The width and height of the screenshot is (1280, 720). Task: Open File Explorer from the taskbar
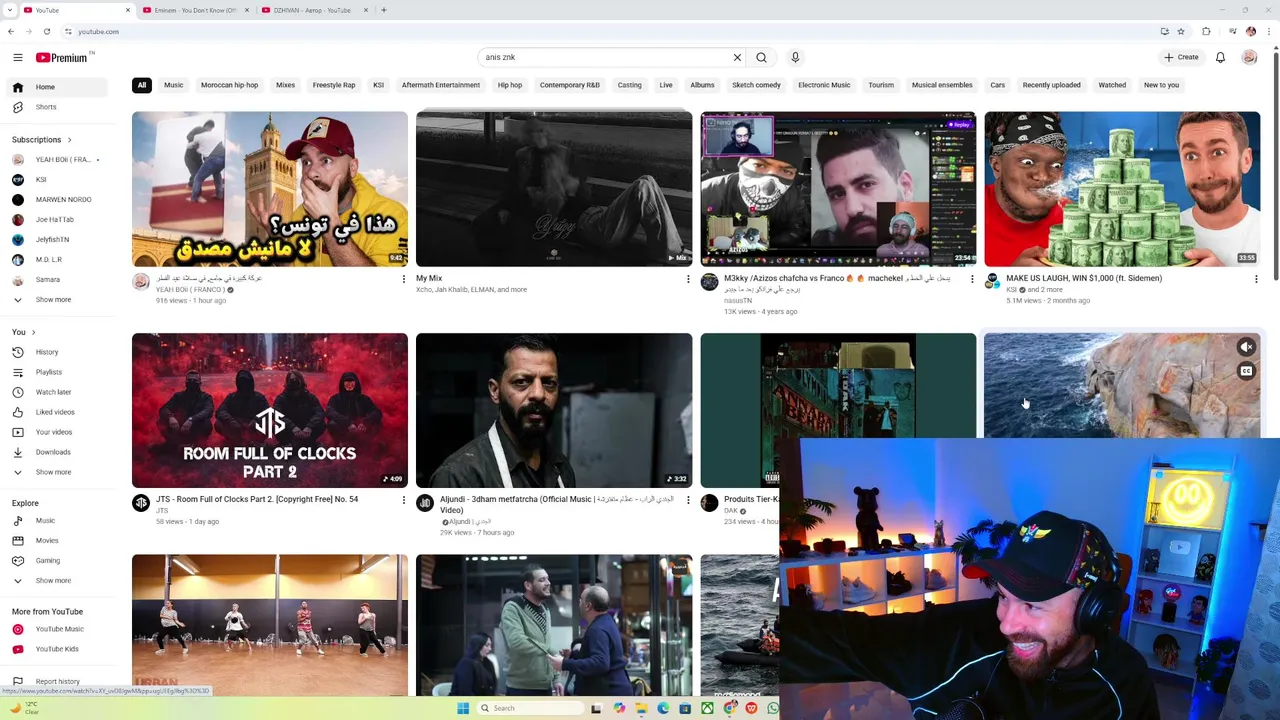[x=641, y=708]
